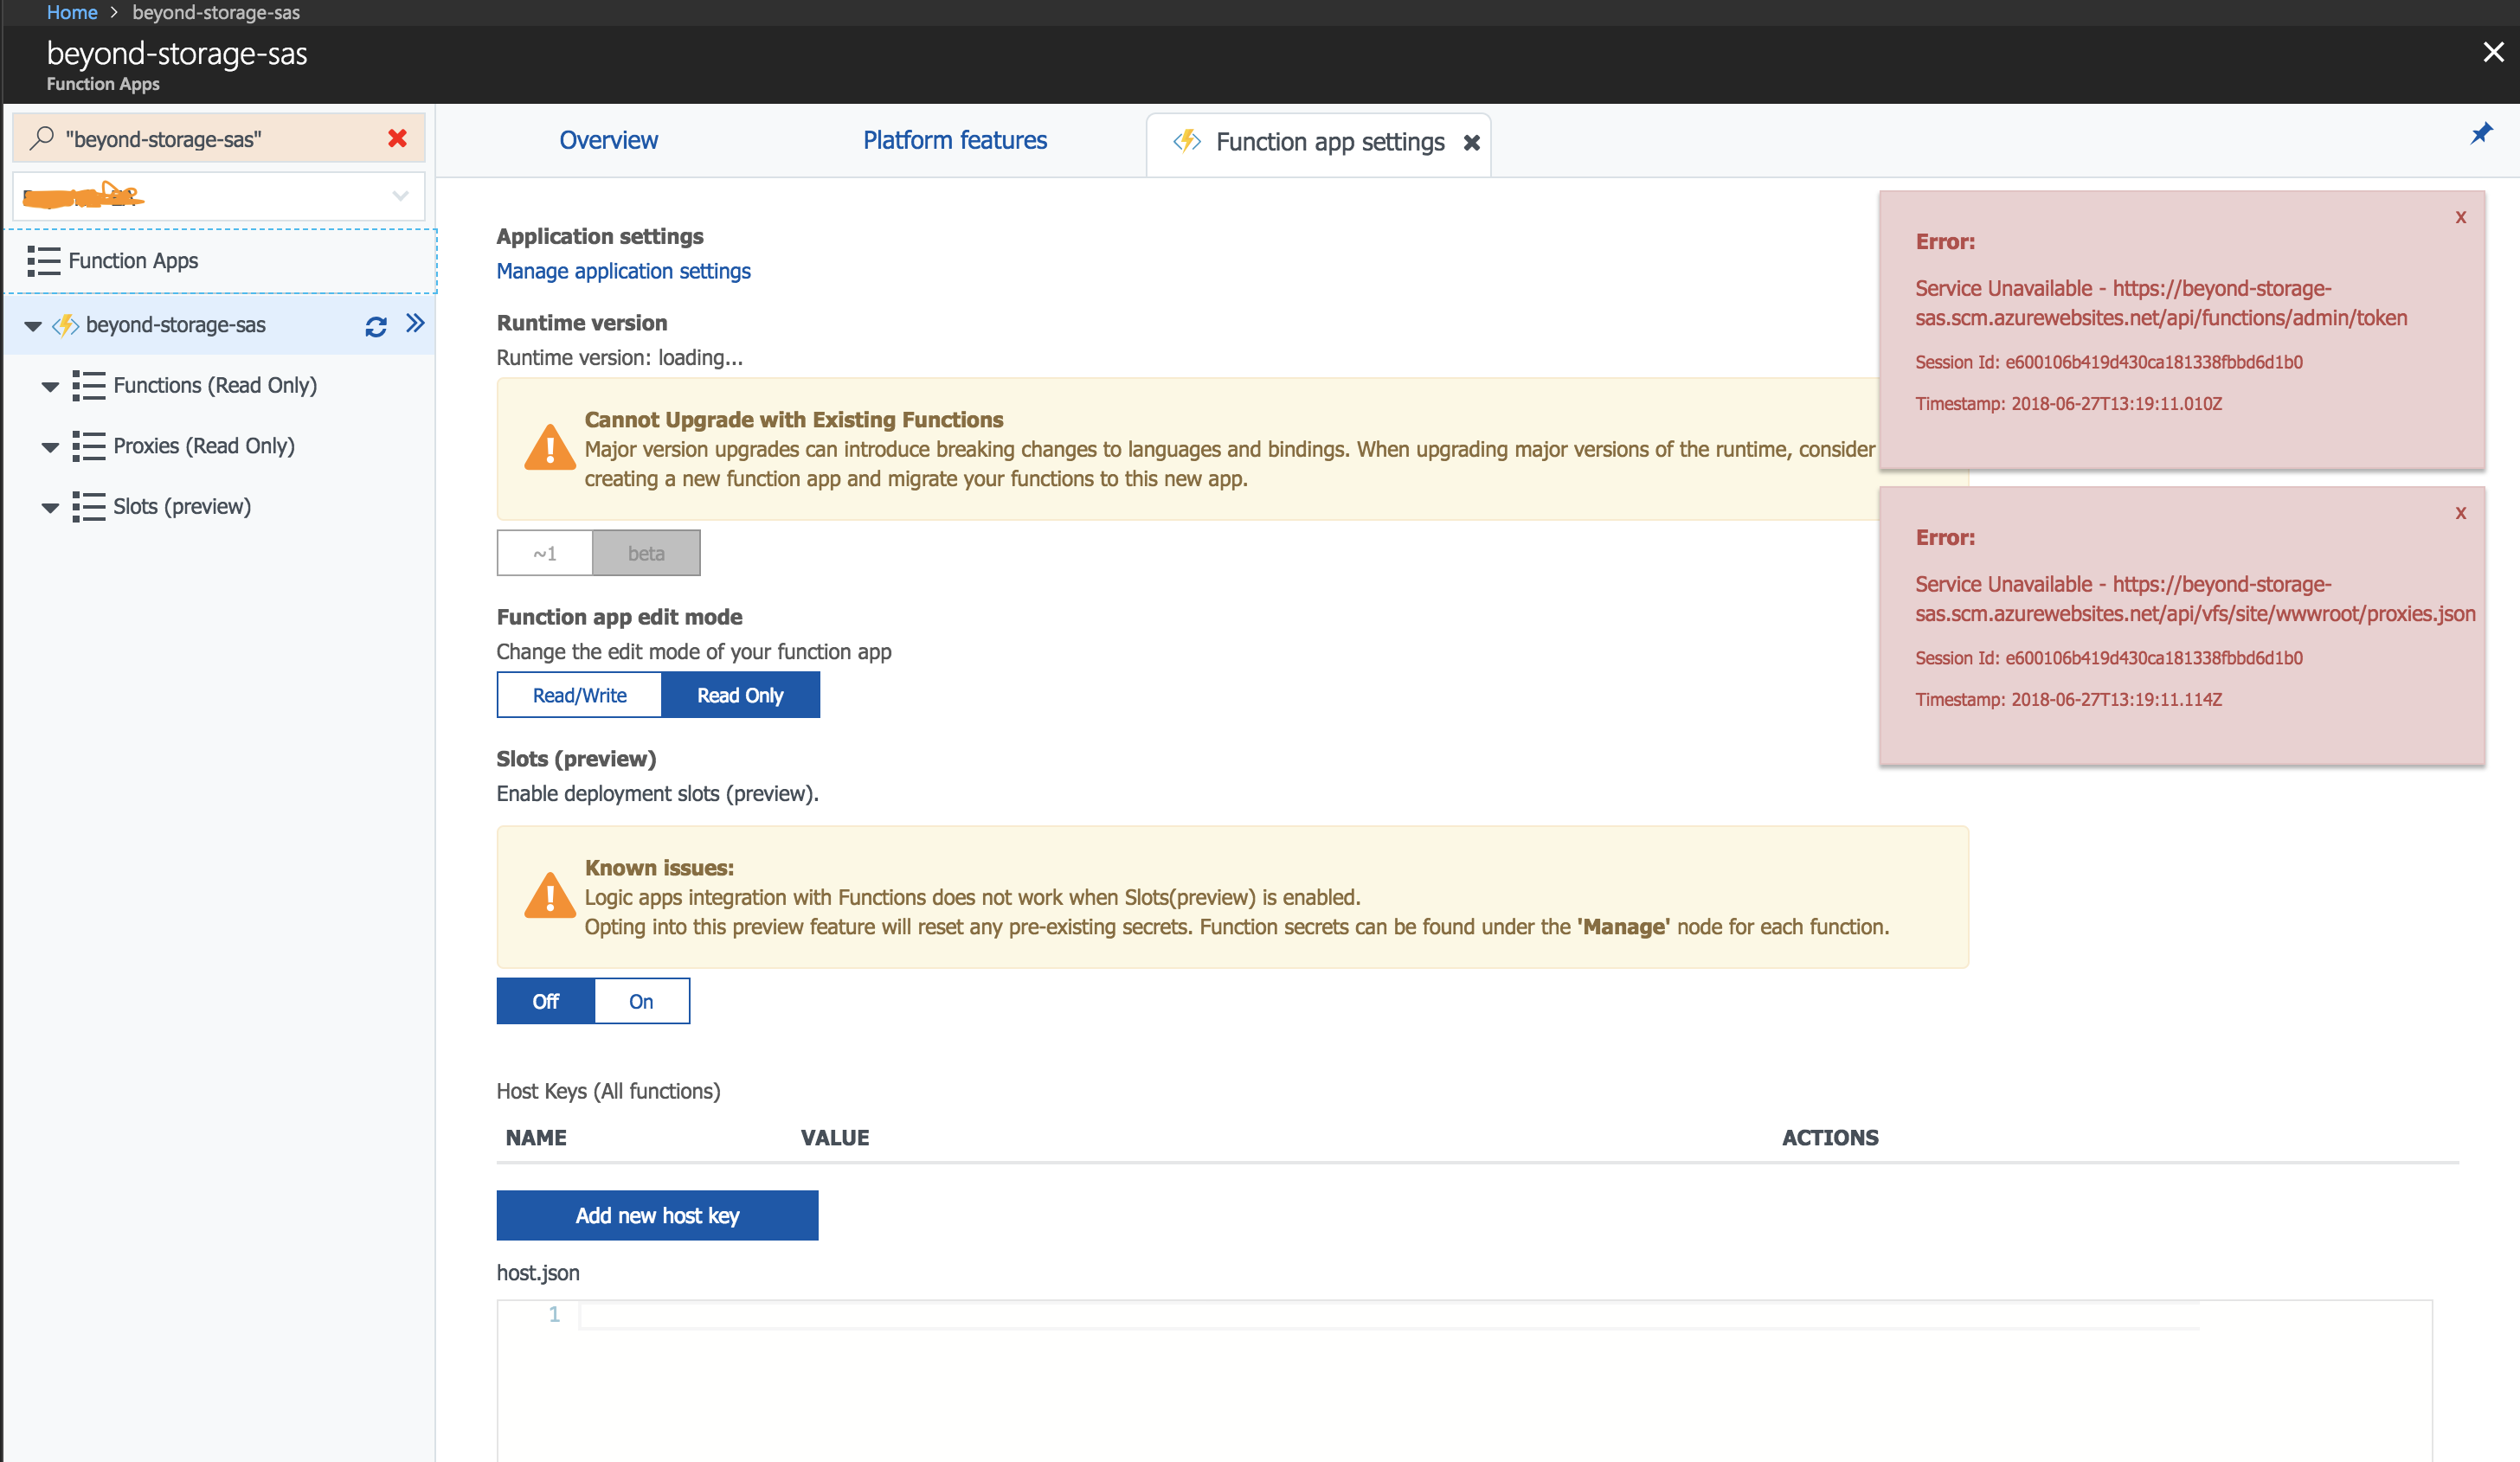Collapse the Functions (Read Only) tree node
This screenshot has height=1462, width=2520.
[50, 386]
